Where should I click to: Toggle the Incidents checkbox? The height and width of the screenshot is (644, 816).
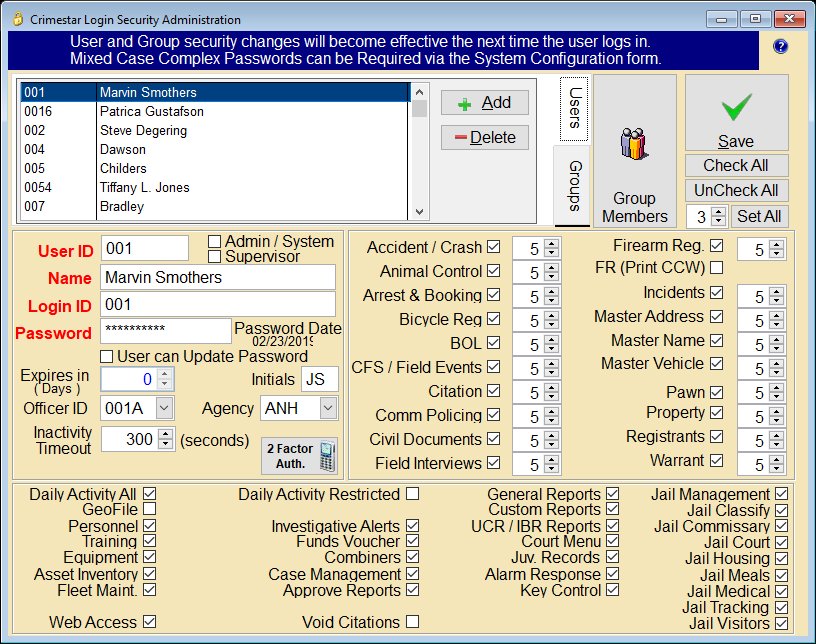[717, 293]
